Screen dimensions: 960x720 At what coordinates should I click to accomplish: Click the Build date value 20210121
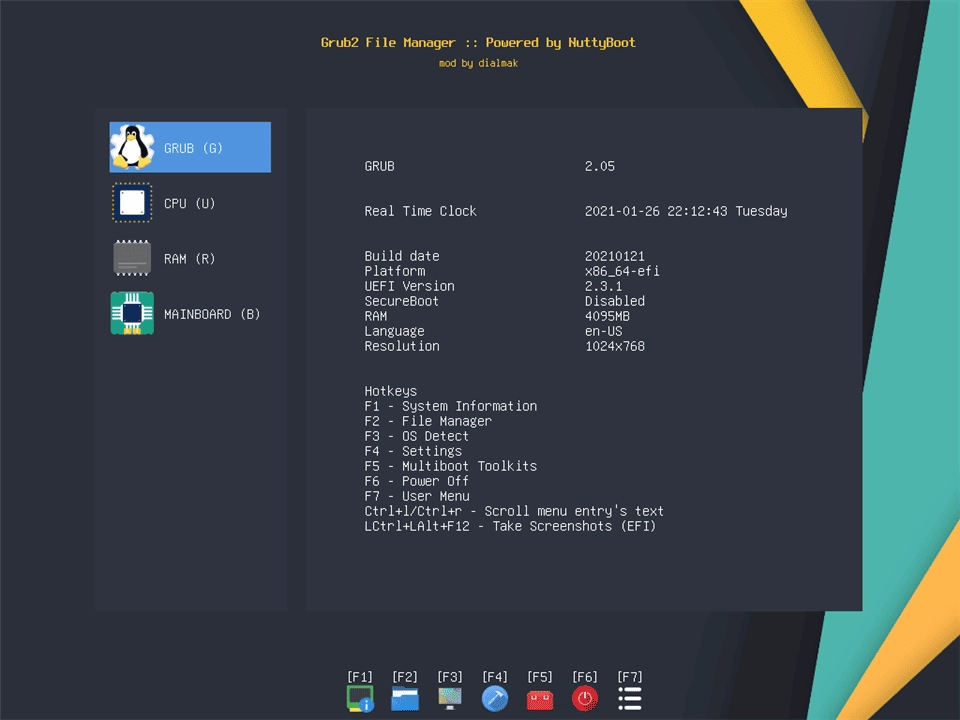615,256
